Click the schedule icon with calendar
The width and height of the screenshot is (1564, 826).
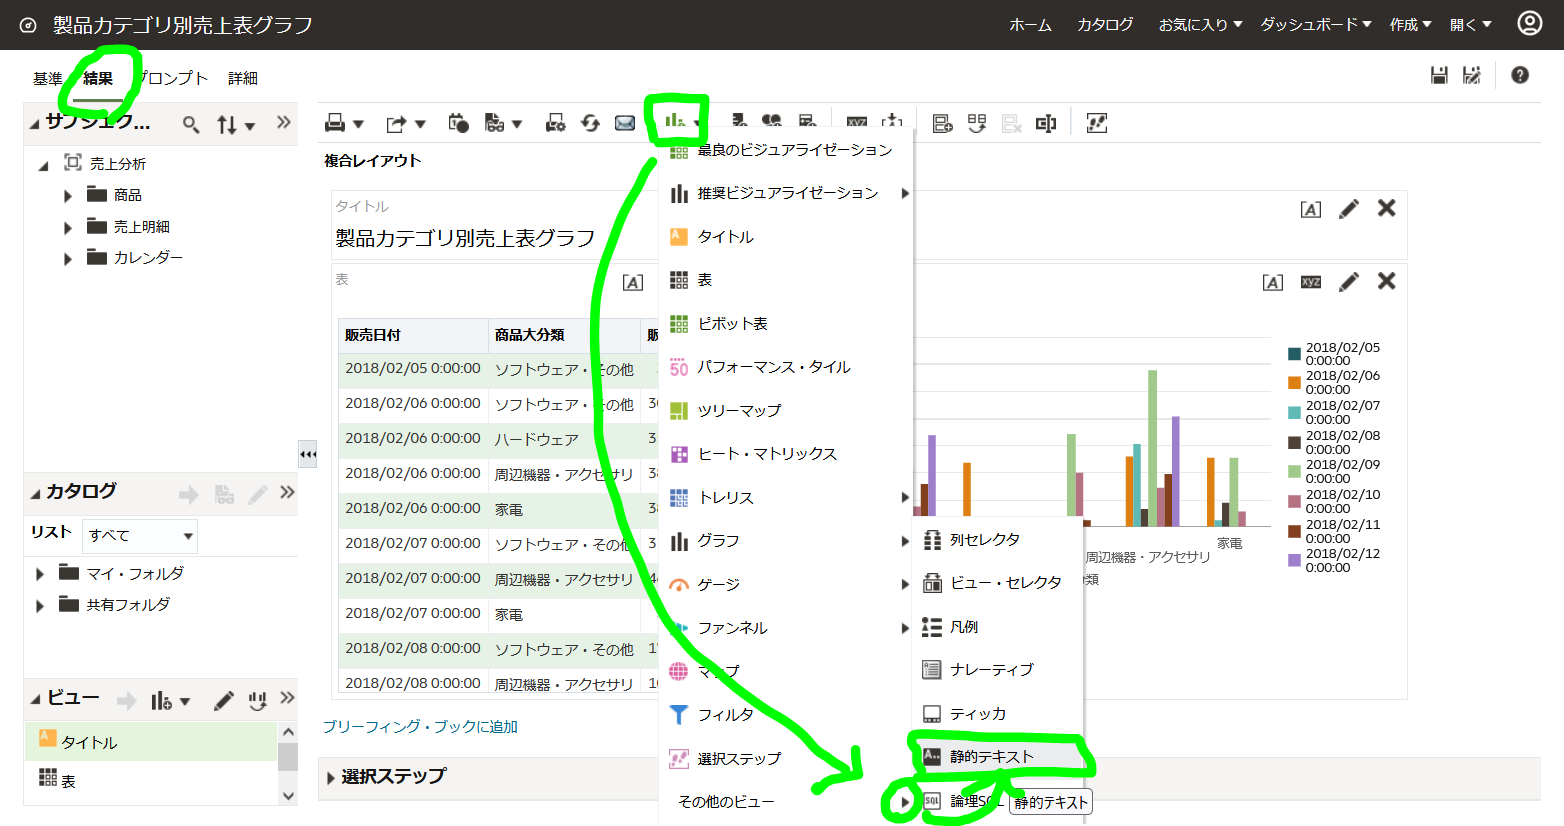[458, 123]
